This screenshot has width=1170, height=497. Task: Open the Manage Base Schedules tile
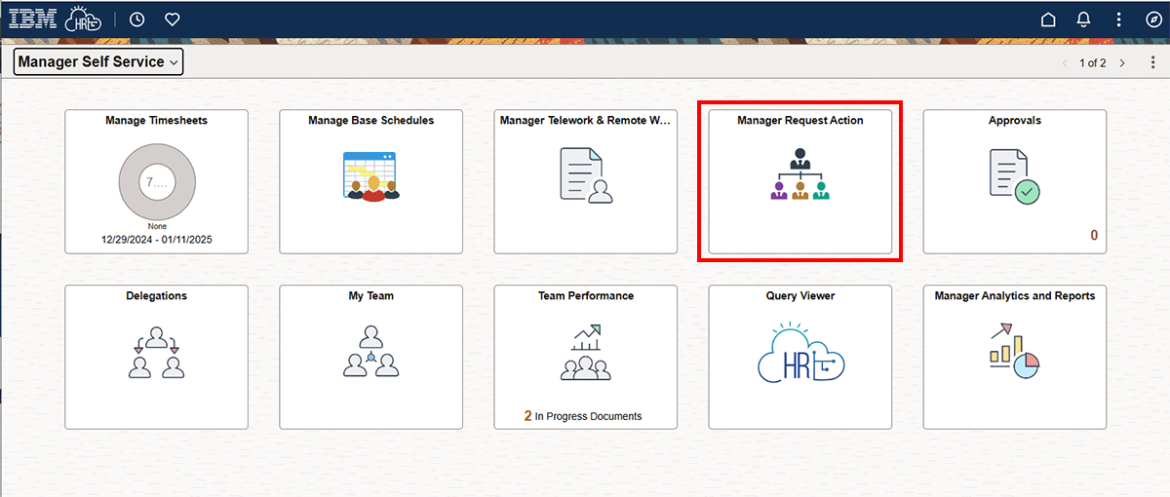click(x=370, y=182)
